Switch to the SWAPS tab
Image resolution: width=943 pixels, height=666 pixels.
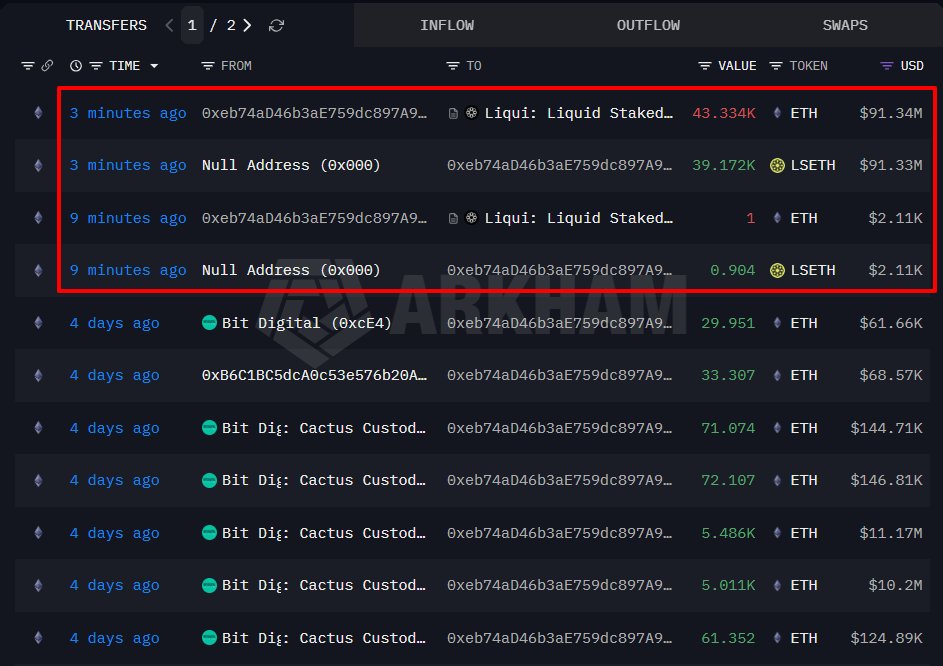click(845, 25)
